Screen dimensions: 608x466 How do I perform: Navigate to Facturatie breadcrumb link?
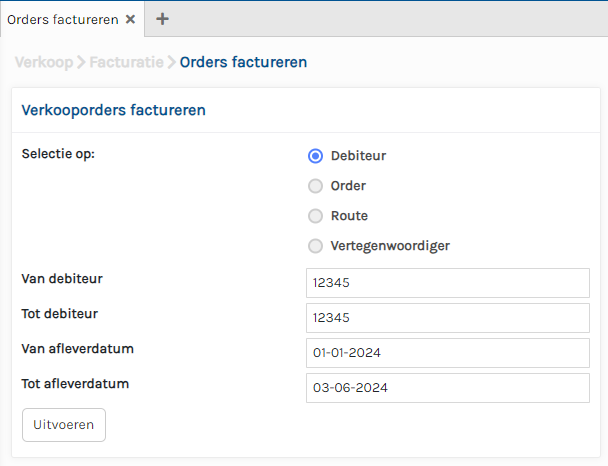point(127,62)
